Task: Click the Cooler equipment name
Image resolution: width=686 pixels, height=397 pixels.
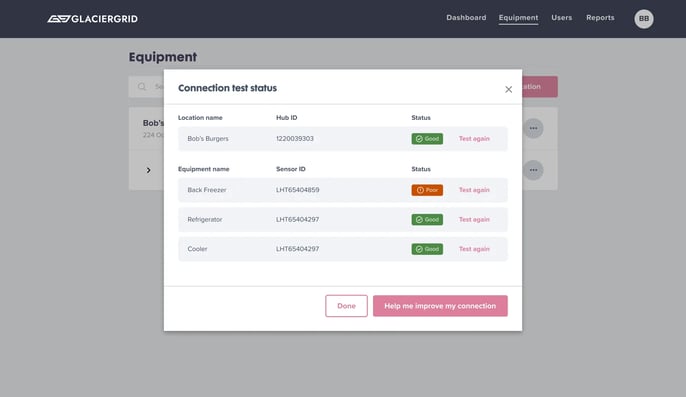Action: coord(197,249)
